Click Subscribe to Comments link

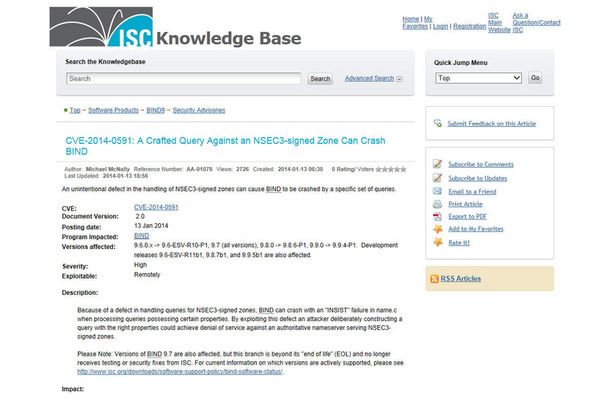[x=481, y=164]
